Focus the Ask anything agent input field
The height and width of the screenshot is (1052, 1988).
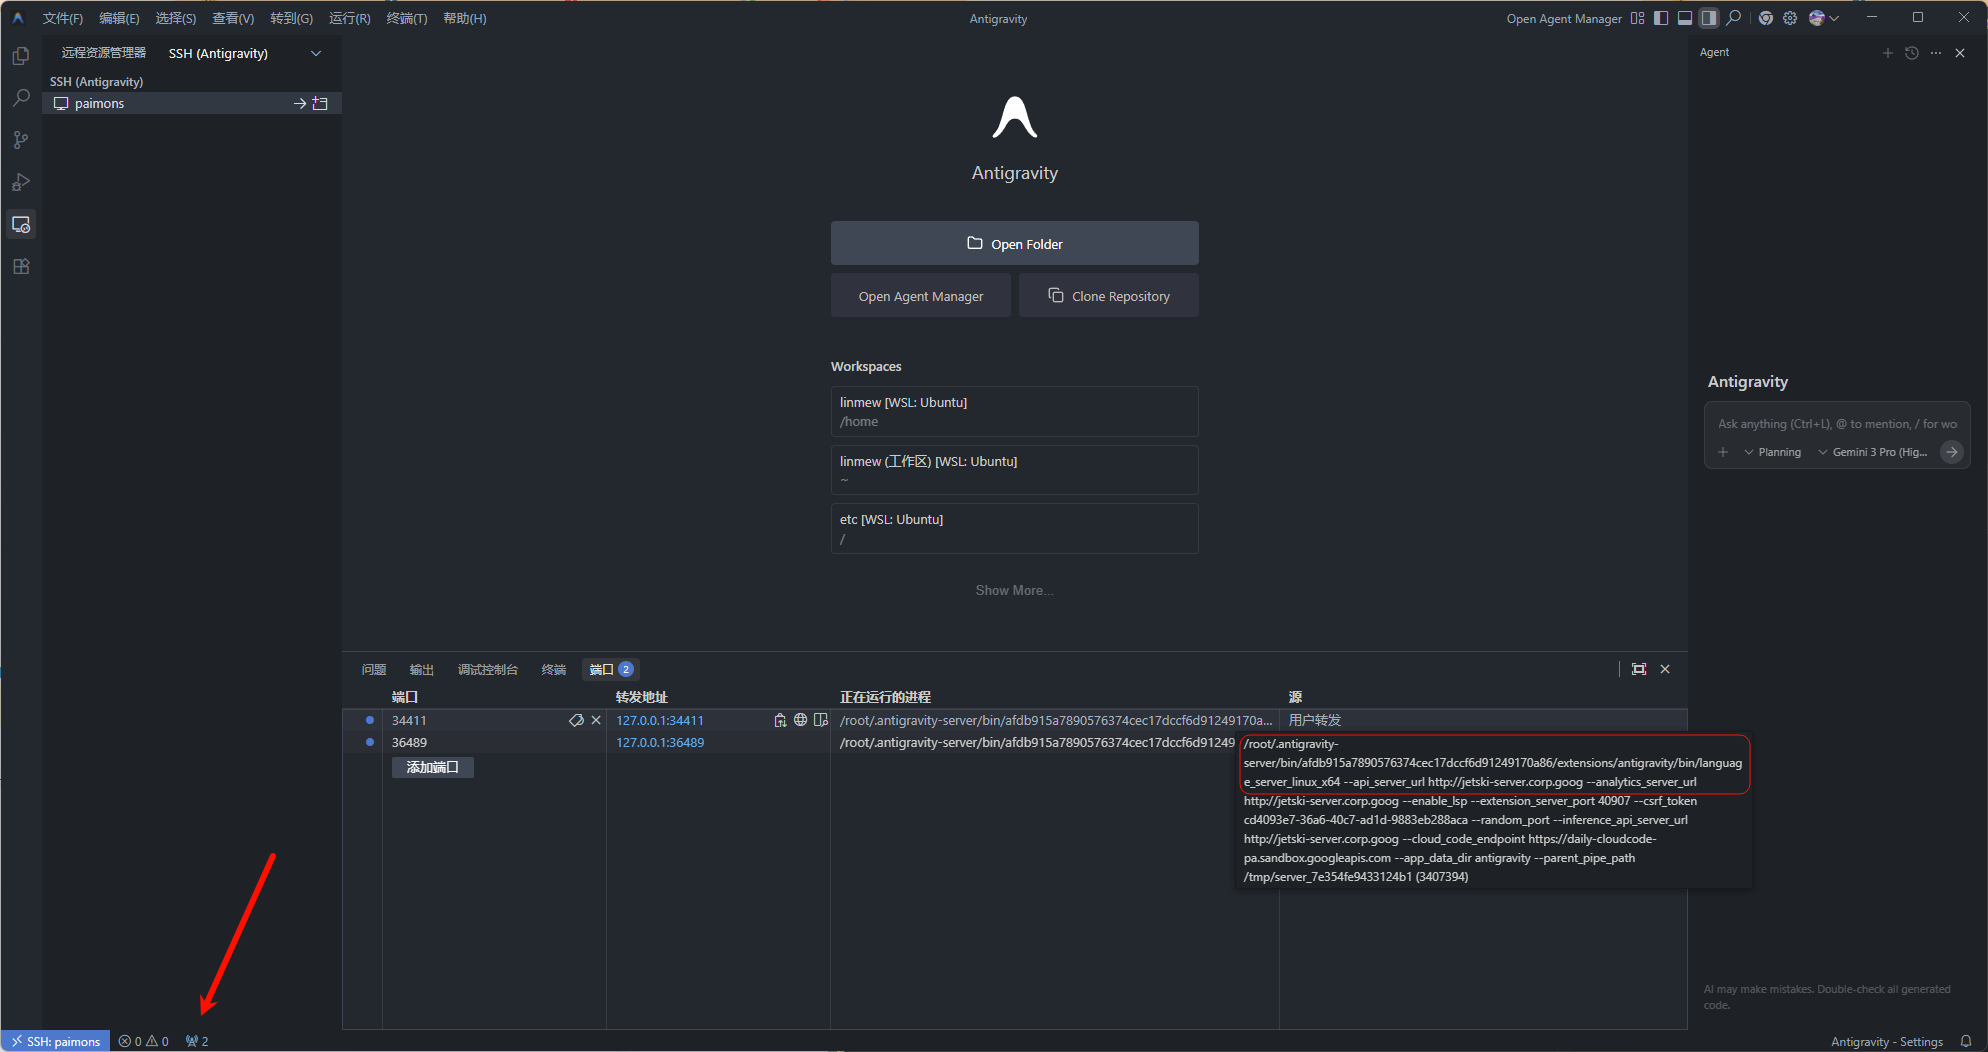pyautogui.click(x=1837, y=424)
